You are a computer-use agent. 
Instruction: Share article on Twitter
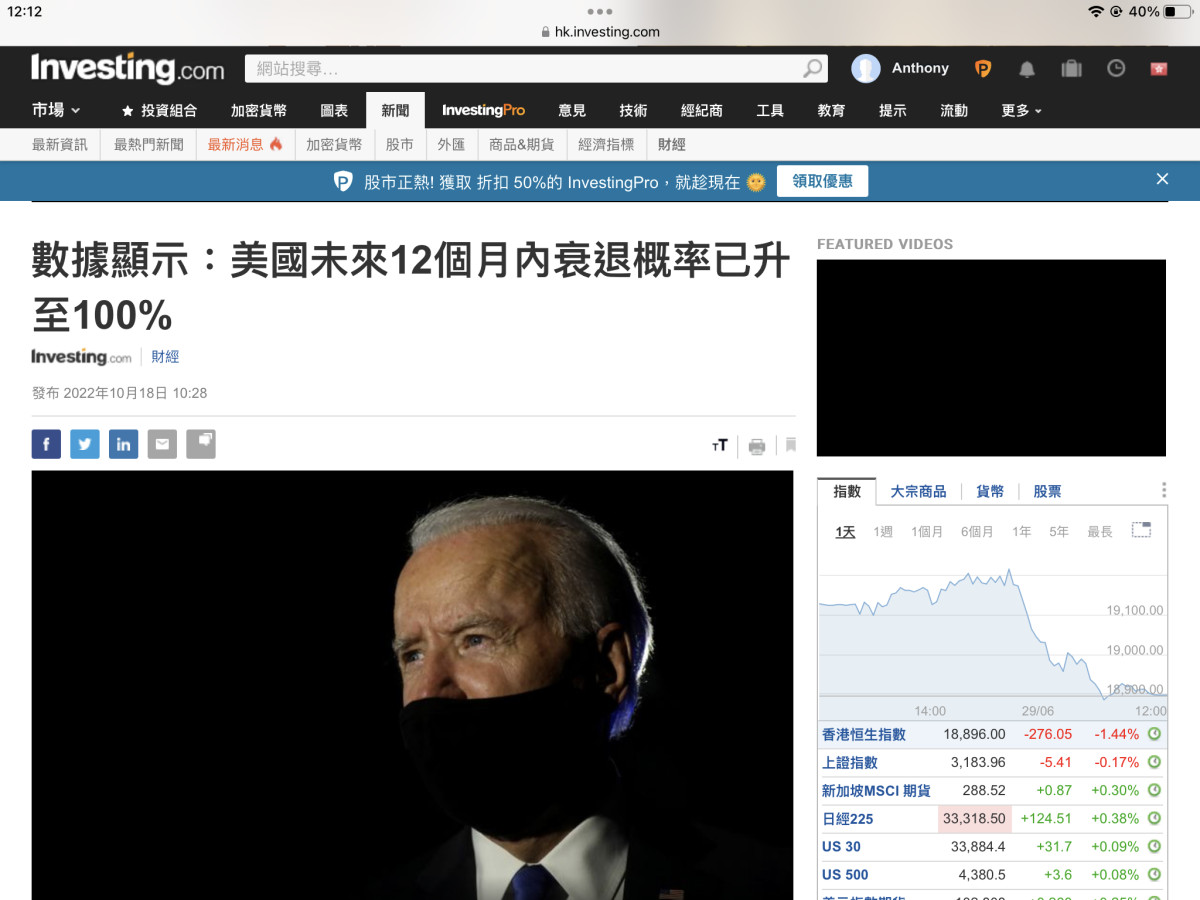click(x=85, y=444)
